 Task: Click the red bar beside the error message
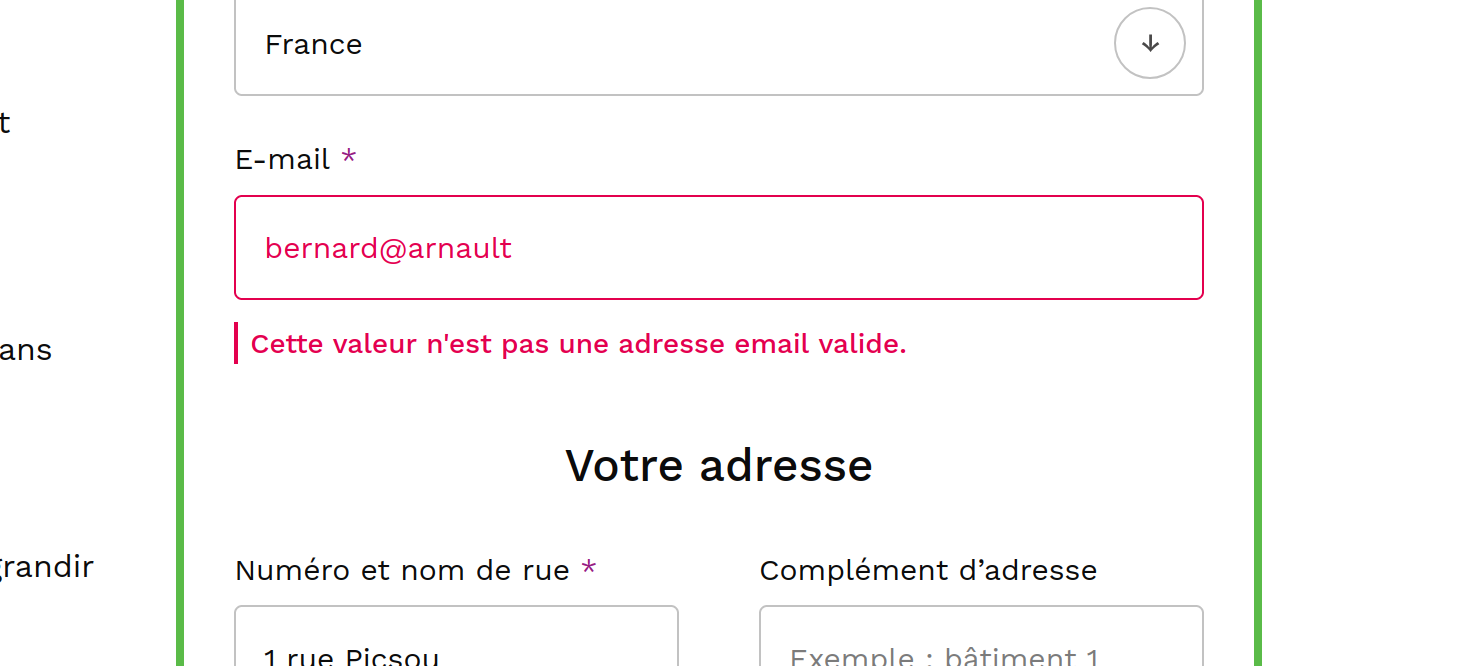[236, 343]
